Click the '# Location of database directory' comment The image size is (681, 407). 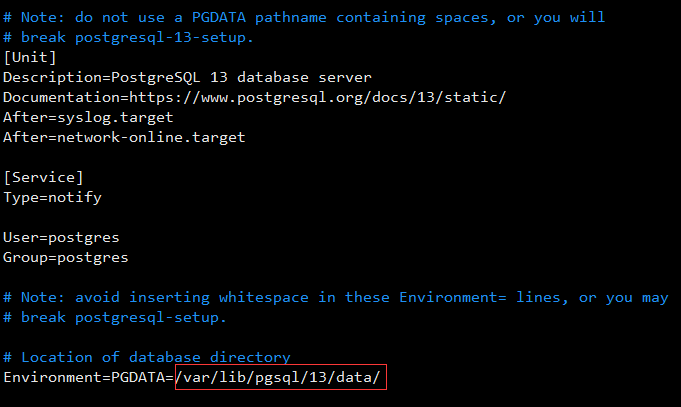coord(147,357)
